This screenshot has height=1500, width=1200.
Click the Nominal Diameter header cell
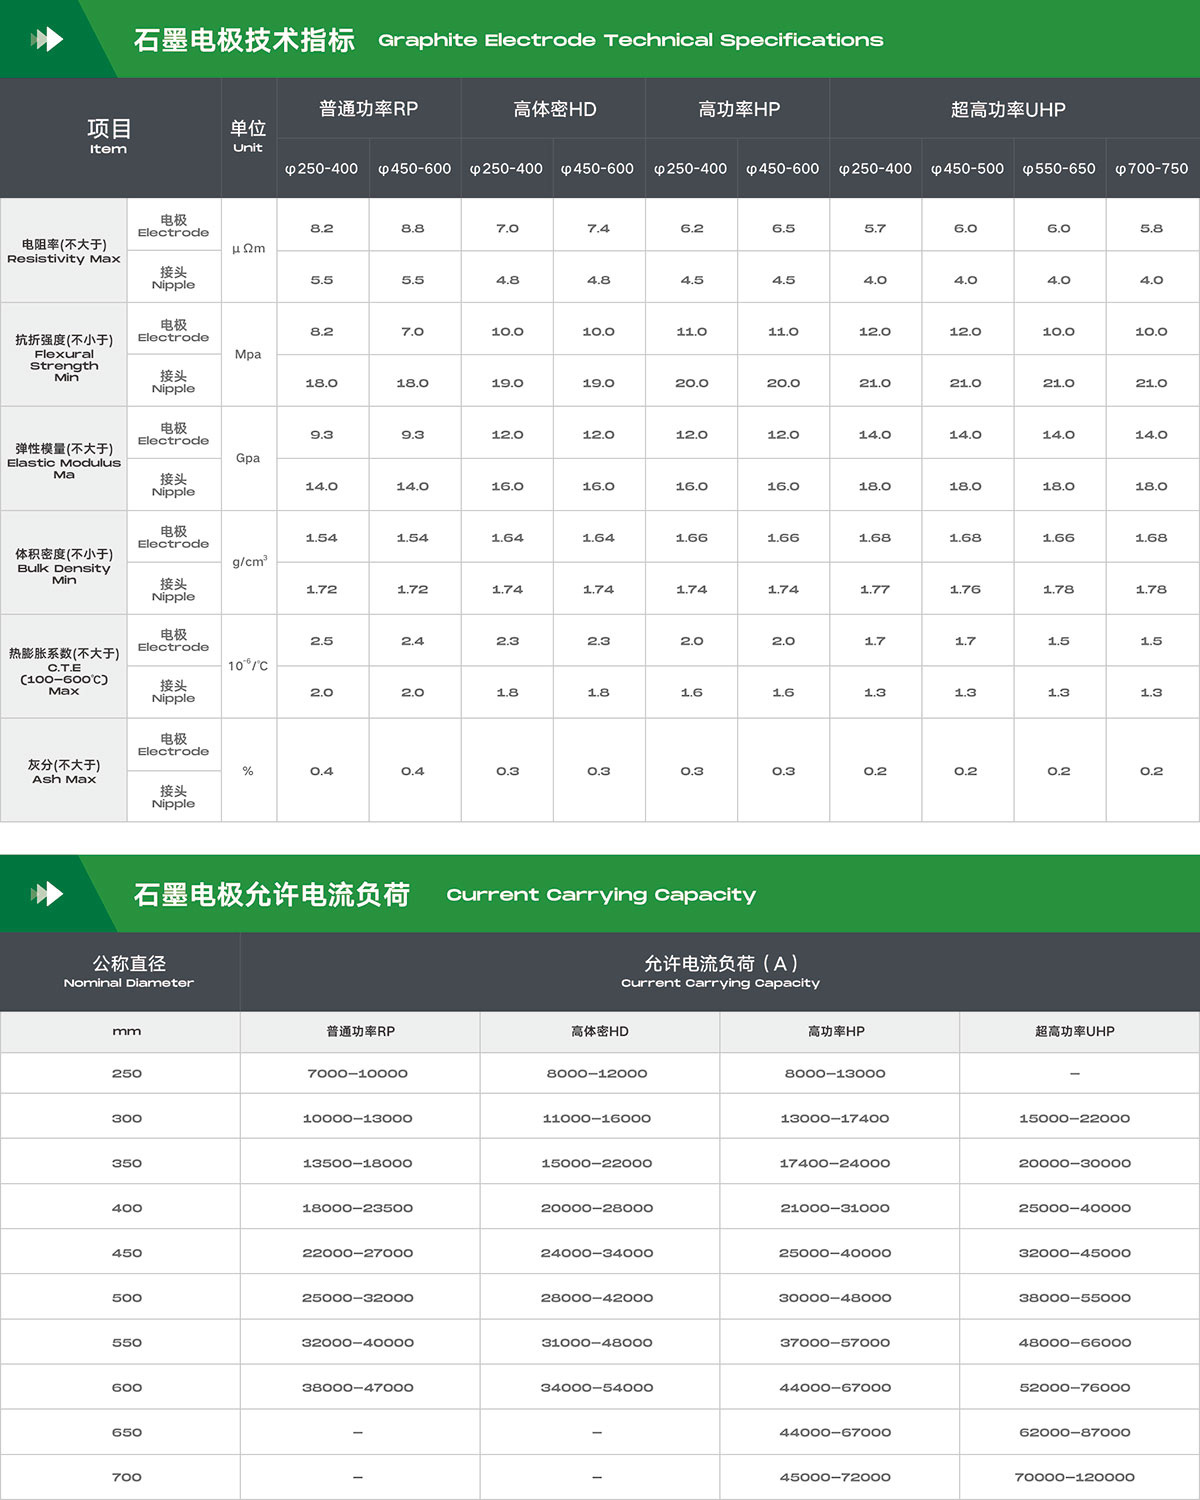pyautogui.click(x=128, y=971)
